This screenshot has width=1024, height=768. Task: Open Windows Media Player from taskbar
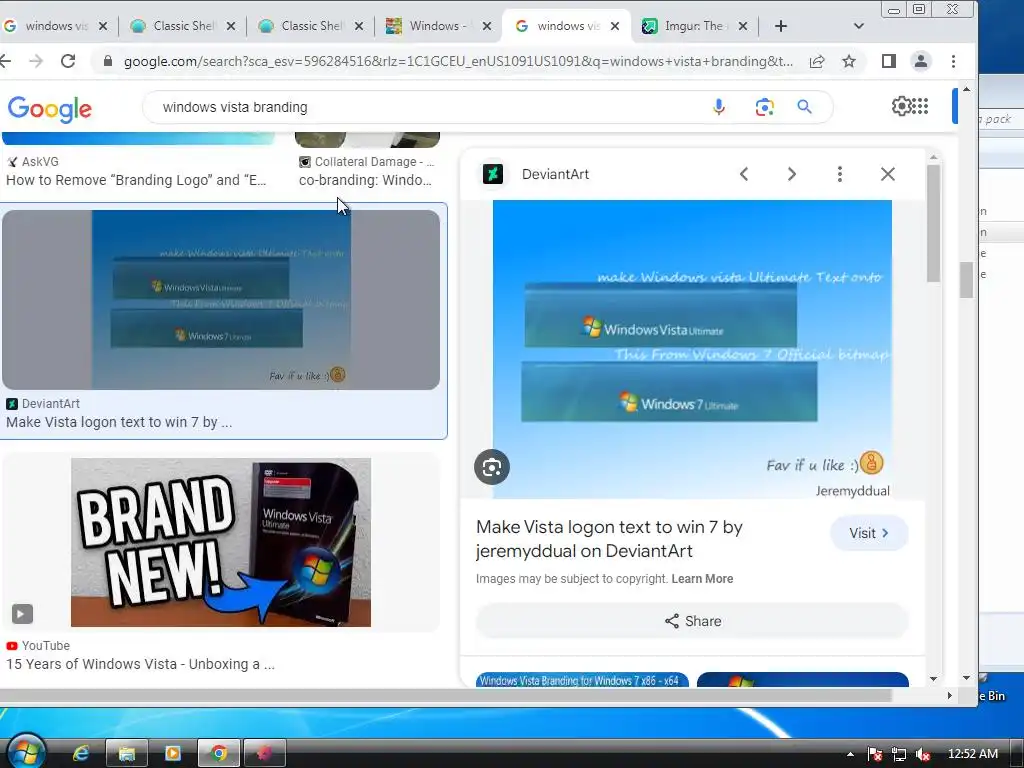[x=173, y=754]
